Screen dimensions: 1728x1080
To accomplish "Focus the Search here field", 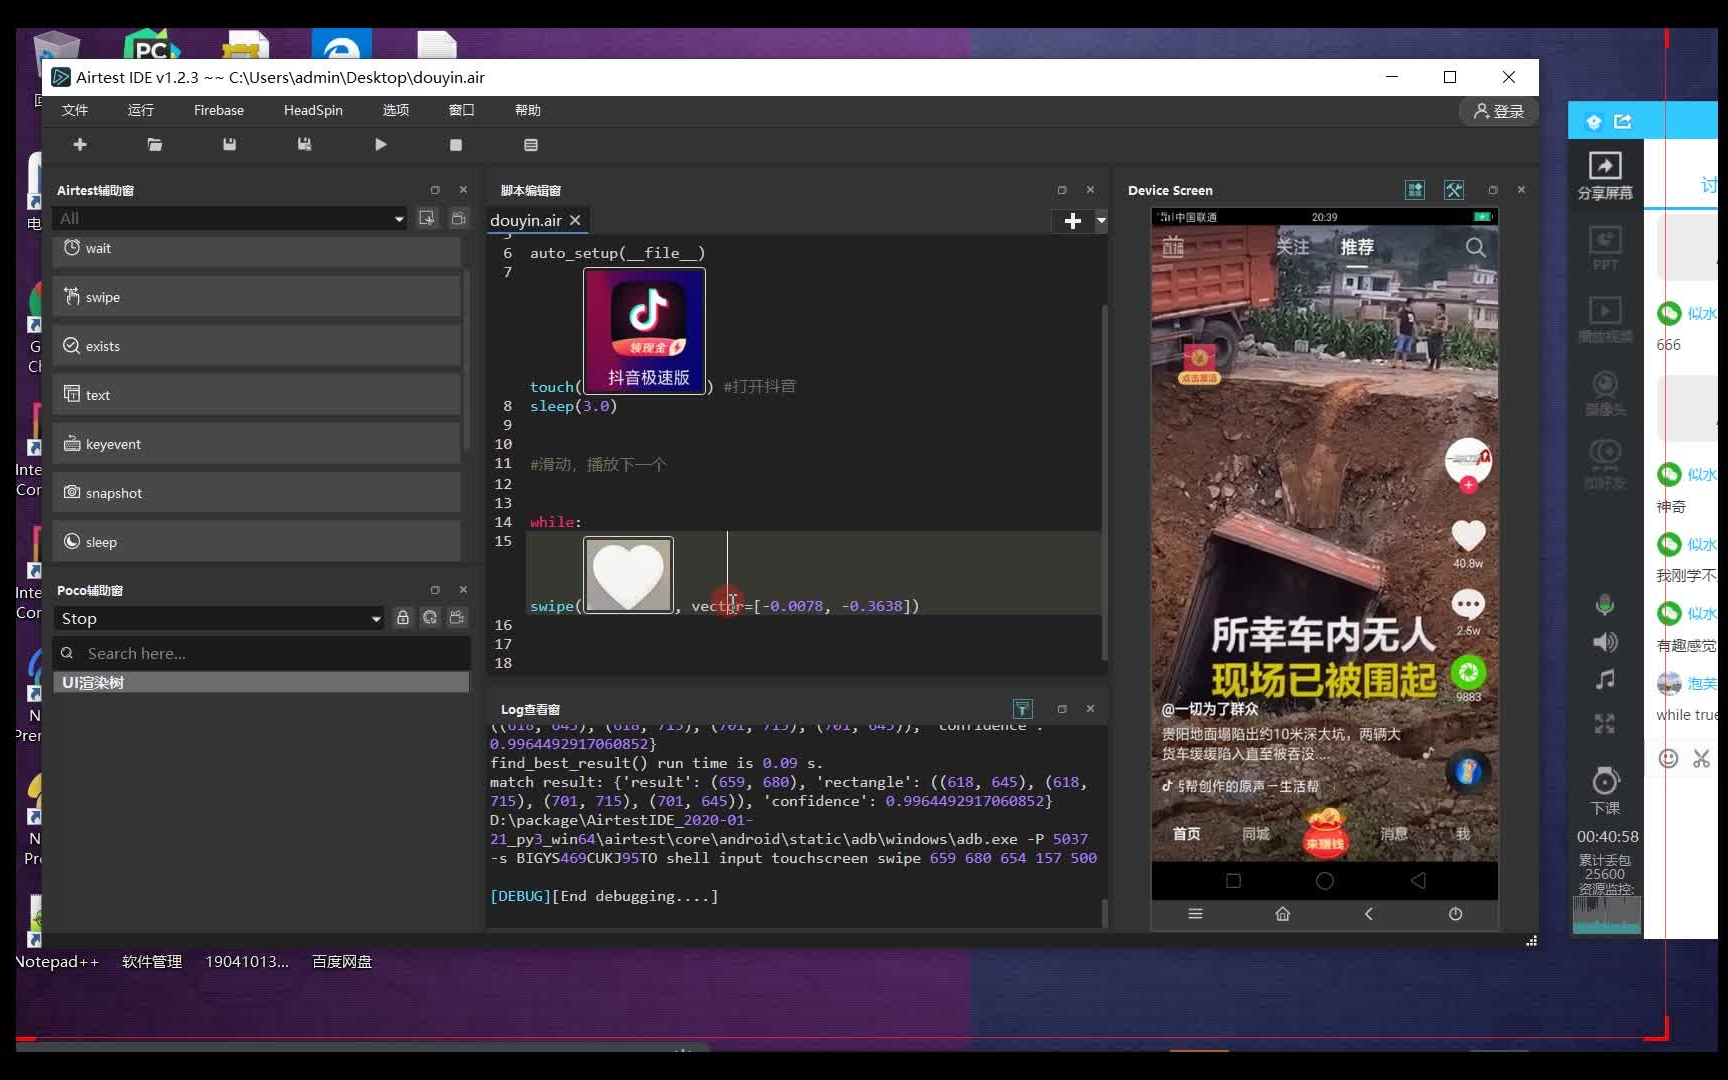I will point(262,653).
